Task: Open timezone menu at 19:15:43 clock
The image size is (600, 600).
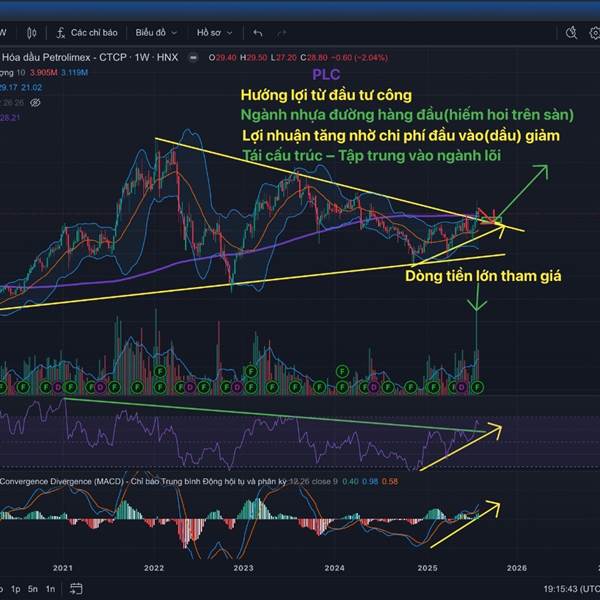Action: pos(572,589)
